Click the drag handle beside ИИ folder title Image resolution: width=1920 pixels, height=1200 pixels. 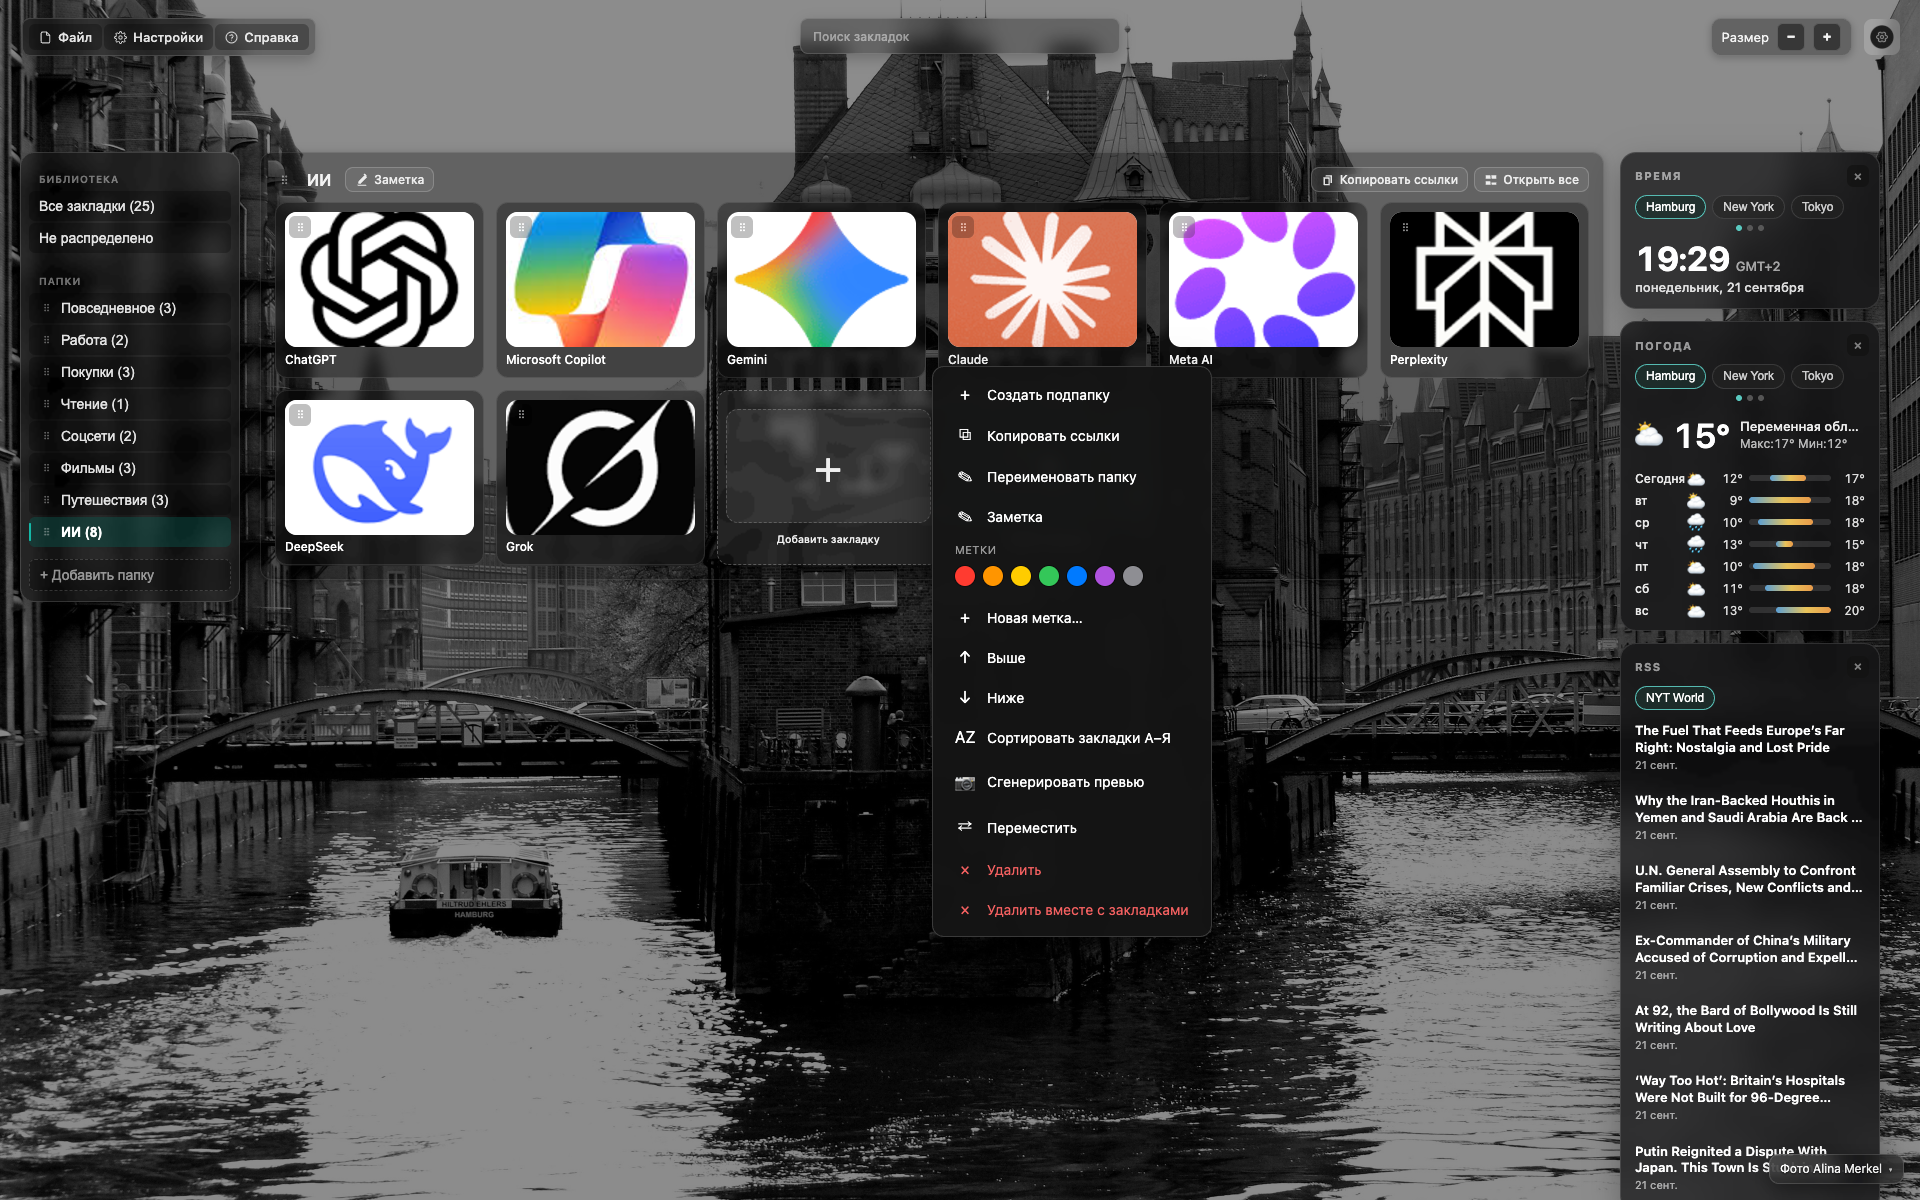click(285, 180)
